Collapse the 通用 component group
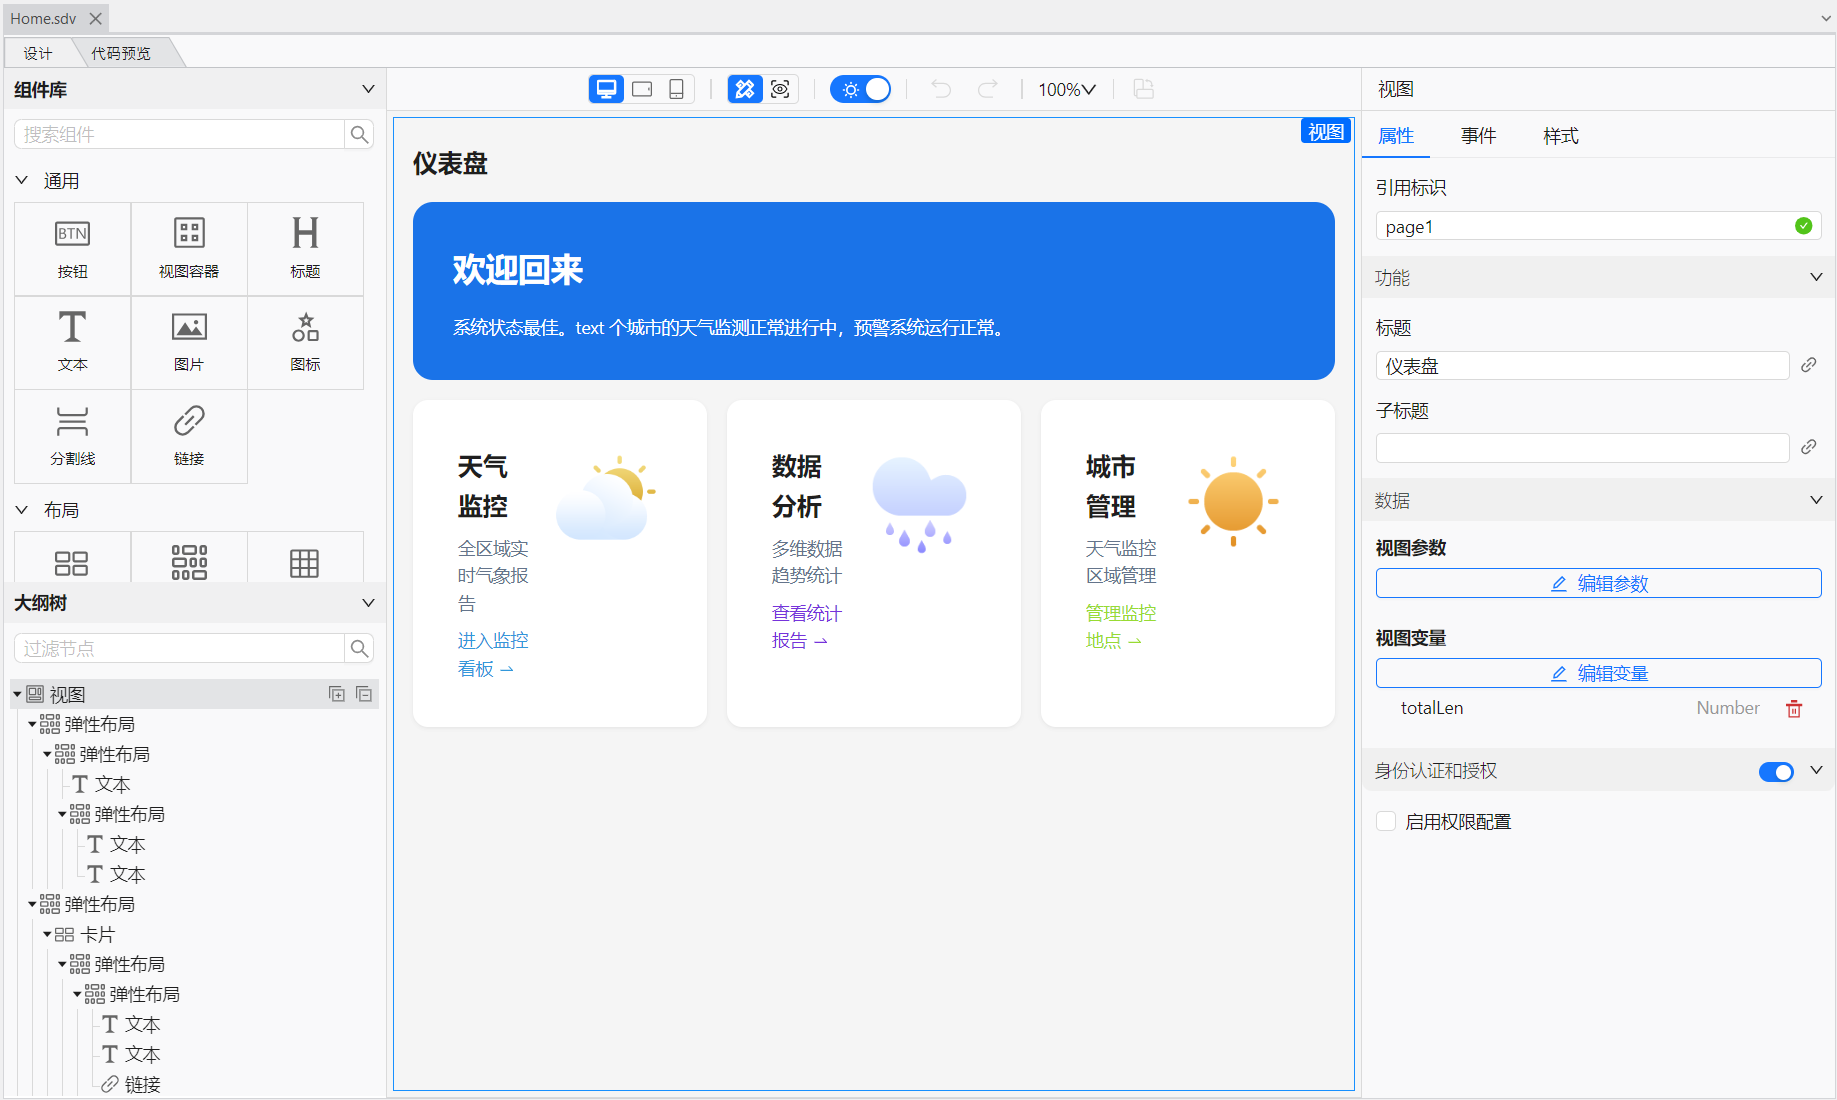1837x1100 pixels. tap(22, 181)
